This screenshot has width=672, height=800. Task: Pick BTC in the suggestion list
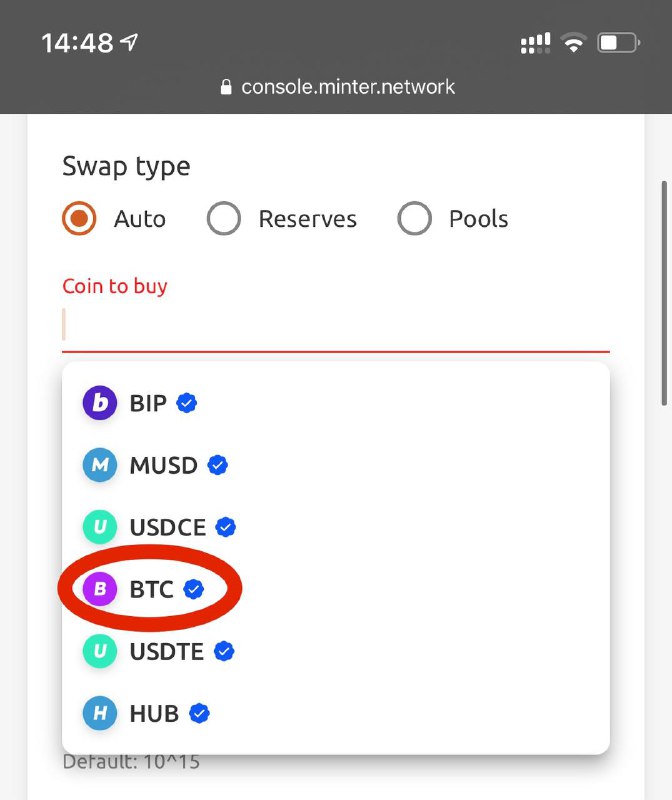tap(336, 589)
